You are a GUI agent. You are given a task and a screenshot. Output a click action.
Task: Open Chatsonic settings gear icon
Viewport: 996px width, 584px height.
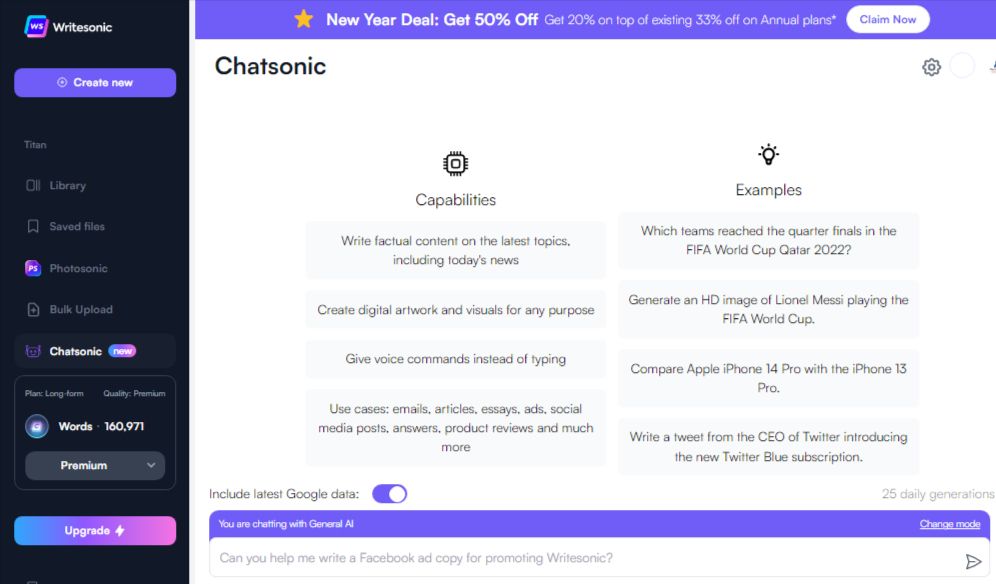click(931, 67)
